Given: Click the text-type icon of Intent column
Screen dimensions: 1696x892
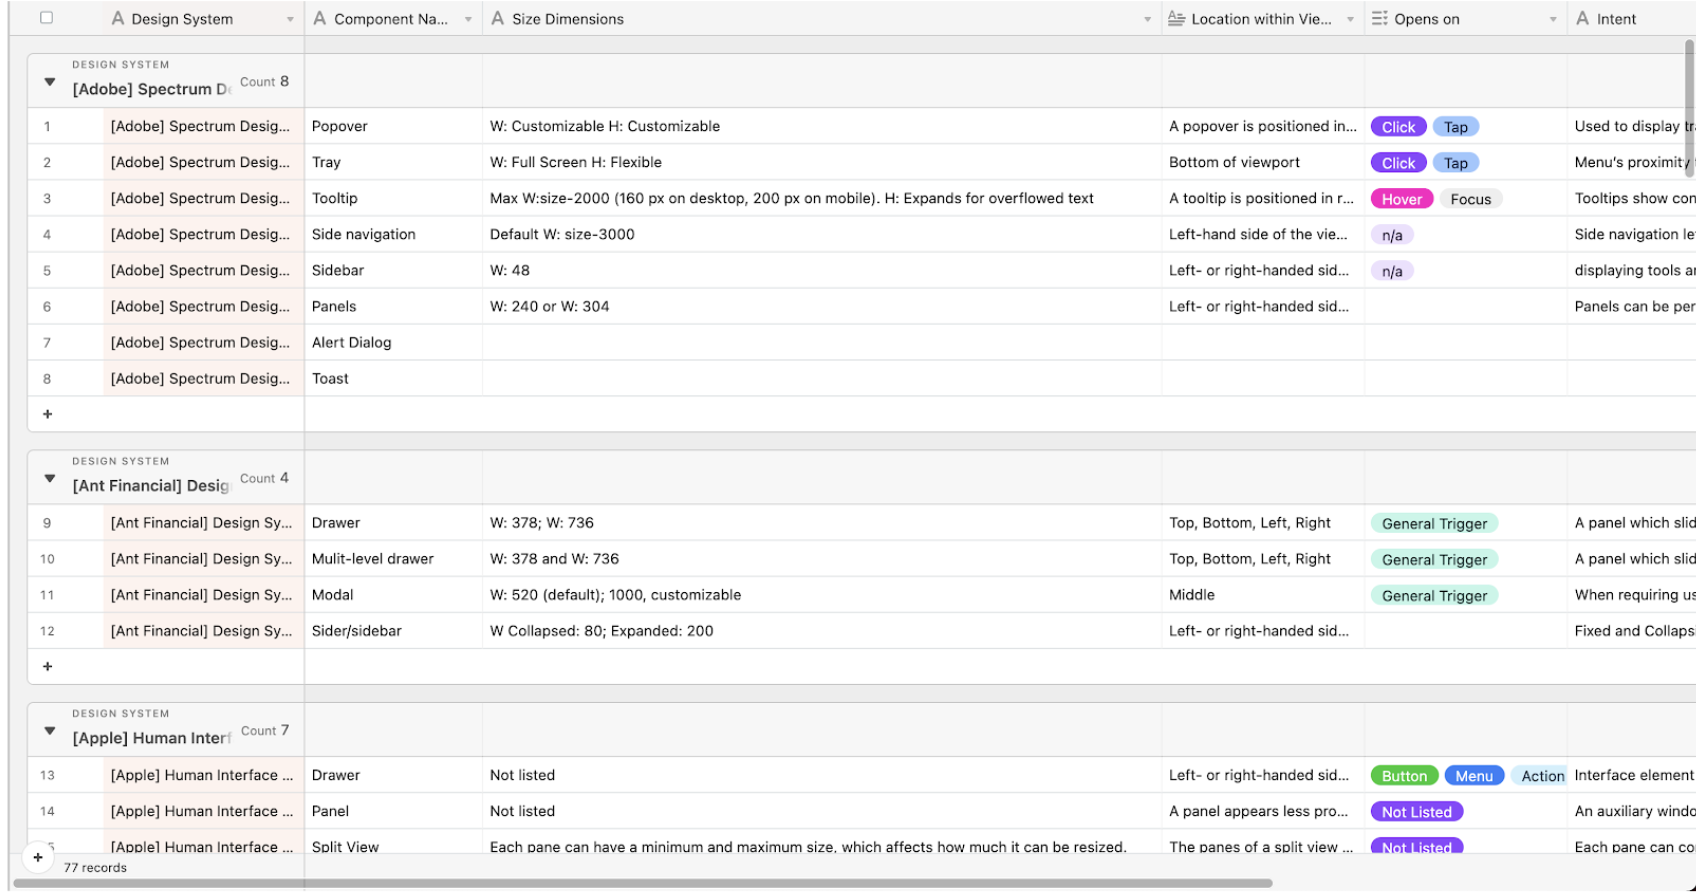Looking at the screenshot, I should tap(1582, 19).
